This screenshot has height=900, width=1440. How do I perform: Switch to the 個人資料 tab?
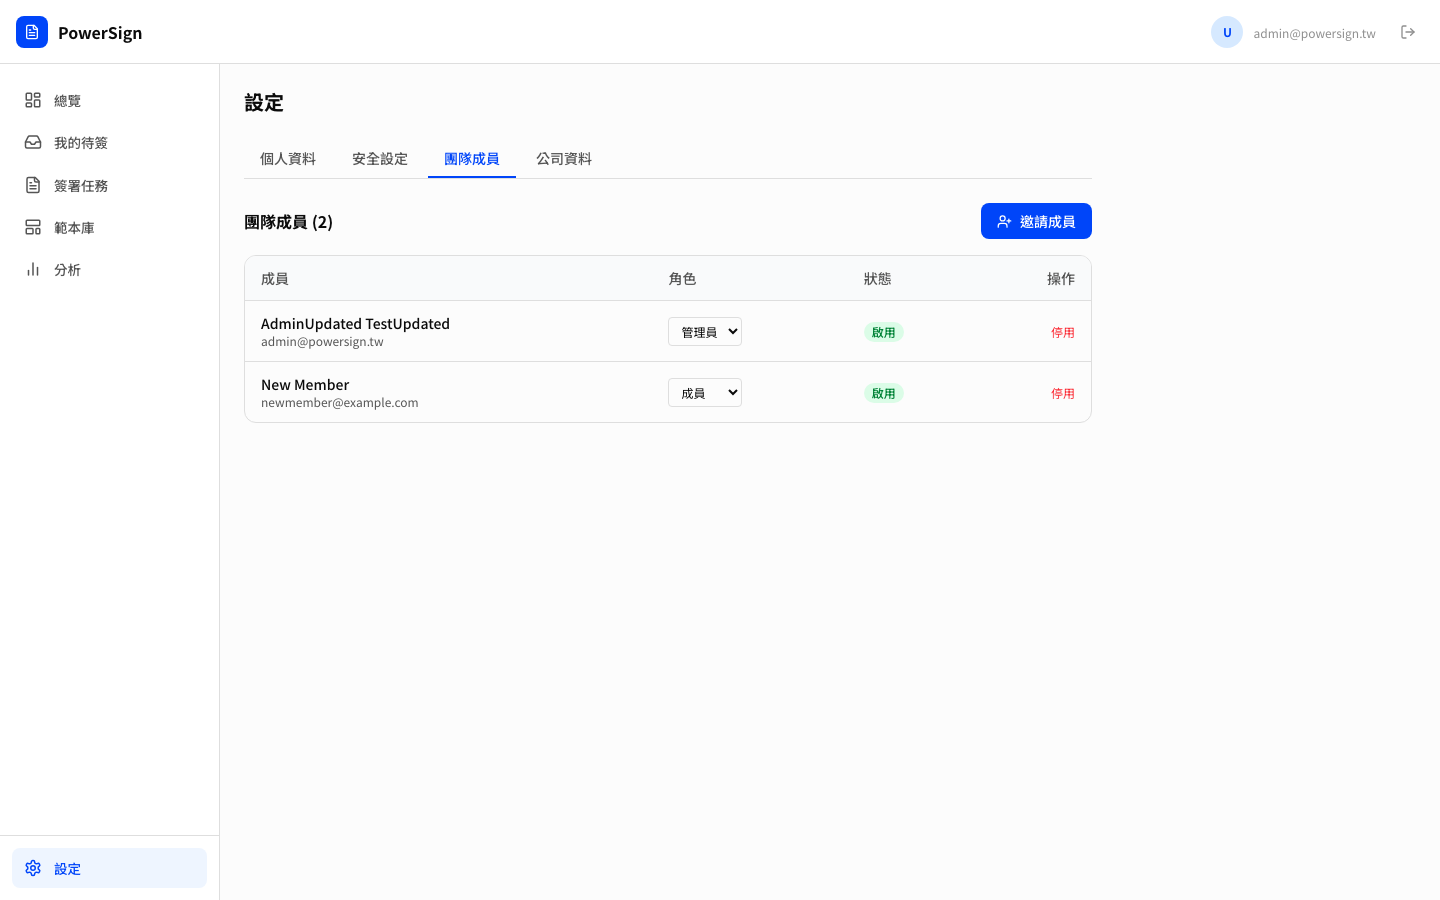(x=288, y=159)
